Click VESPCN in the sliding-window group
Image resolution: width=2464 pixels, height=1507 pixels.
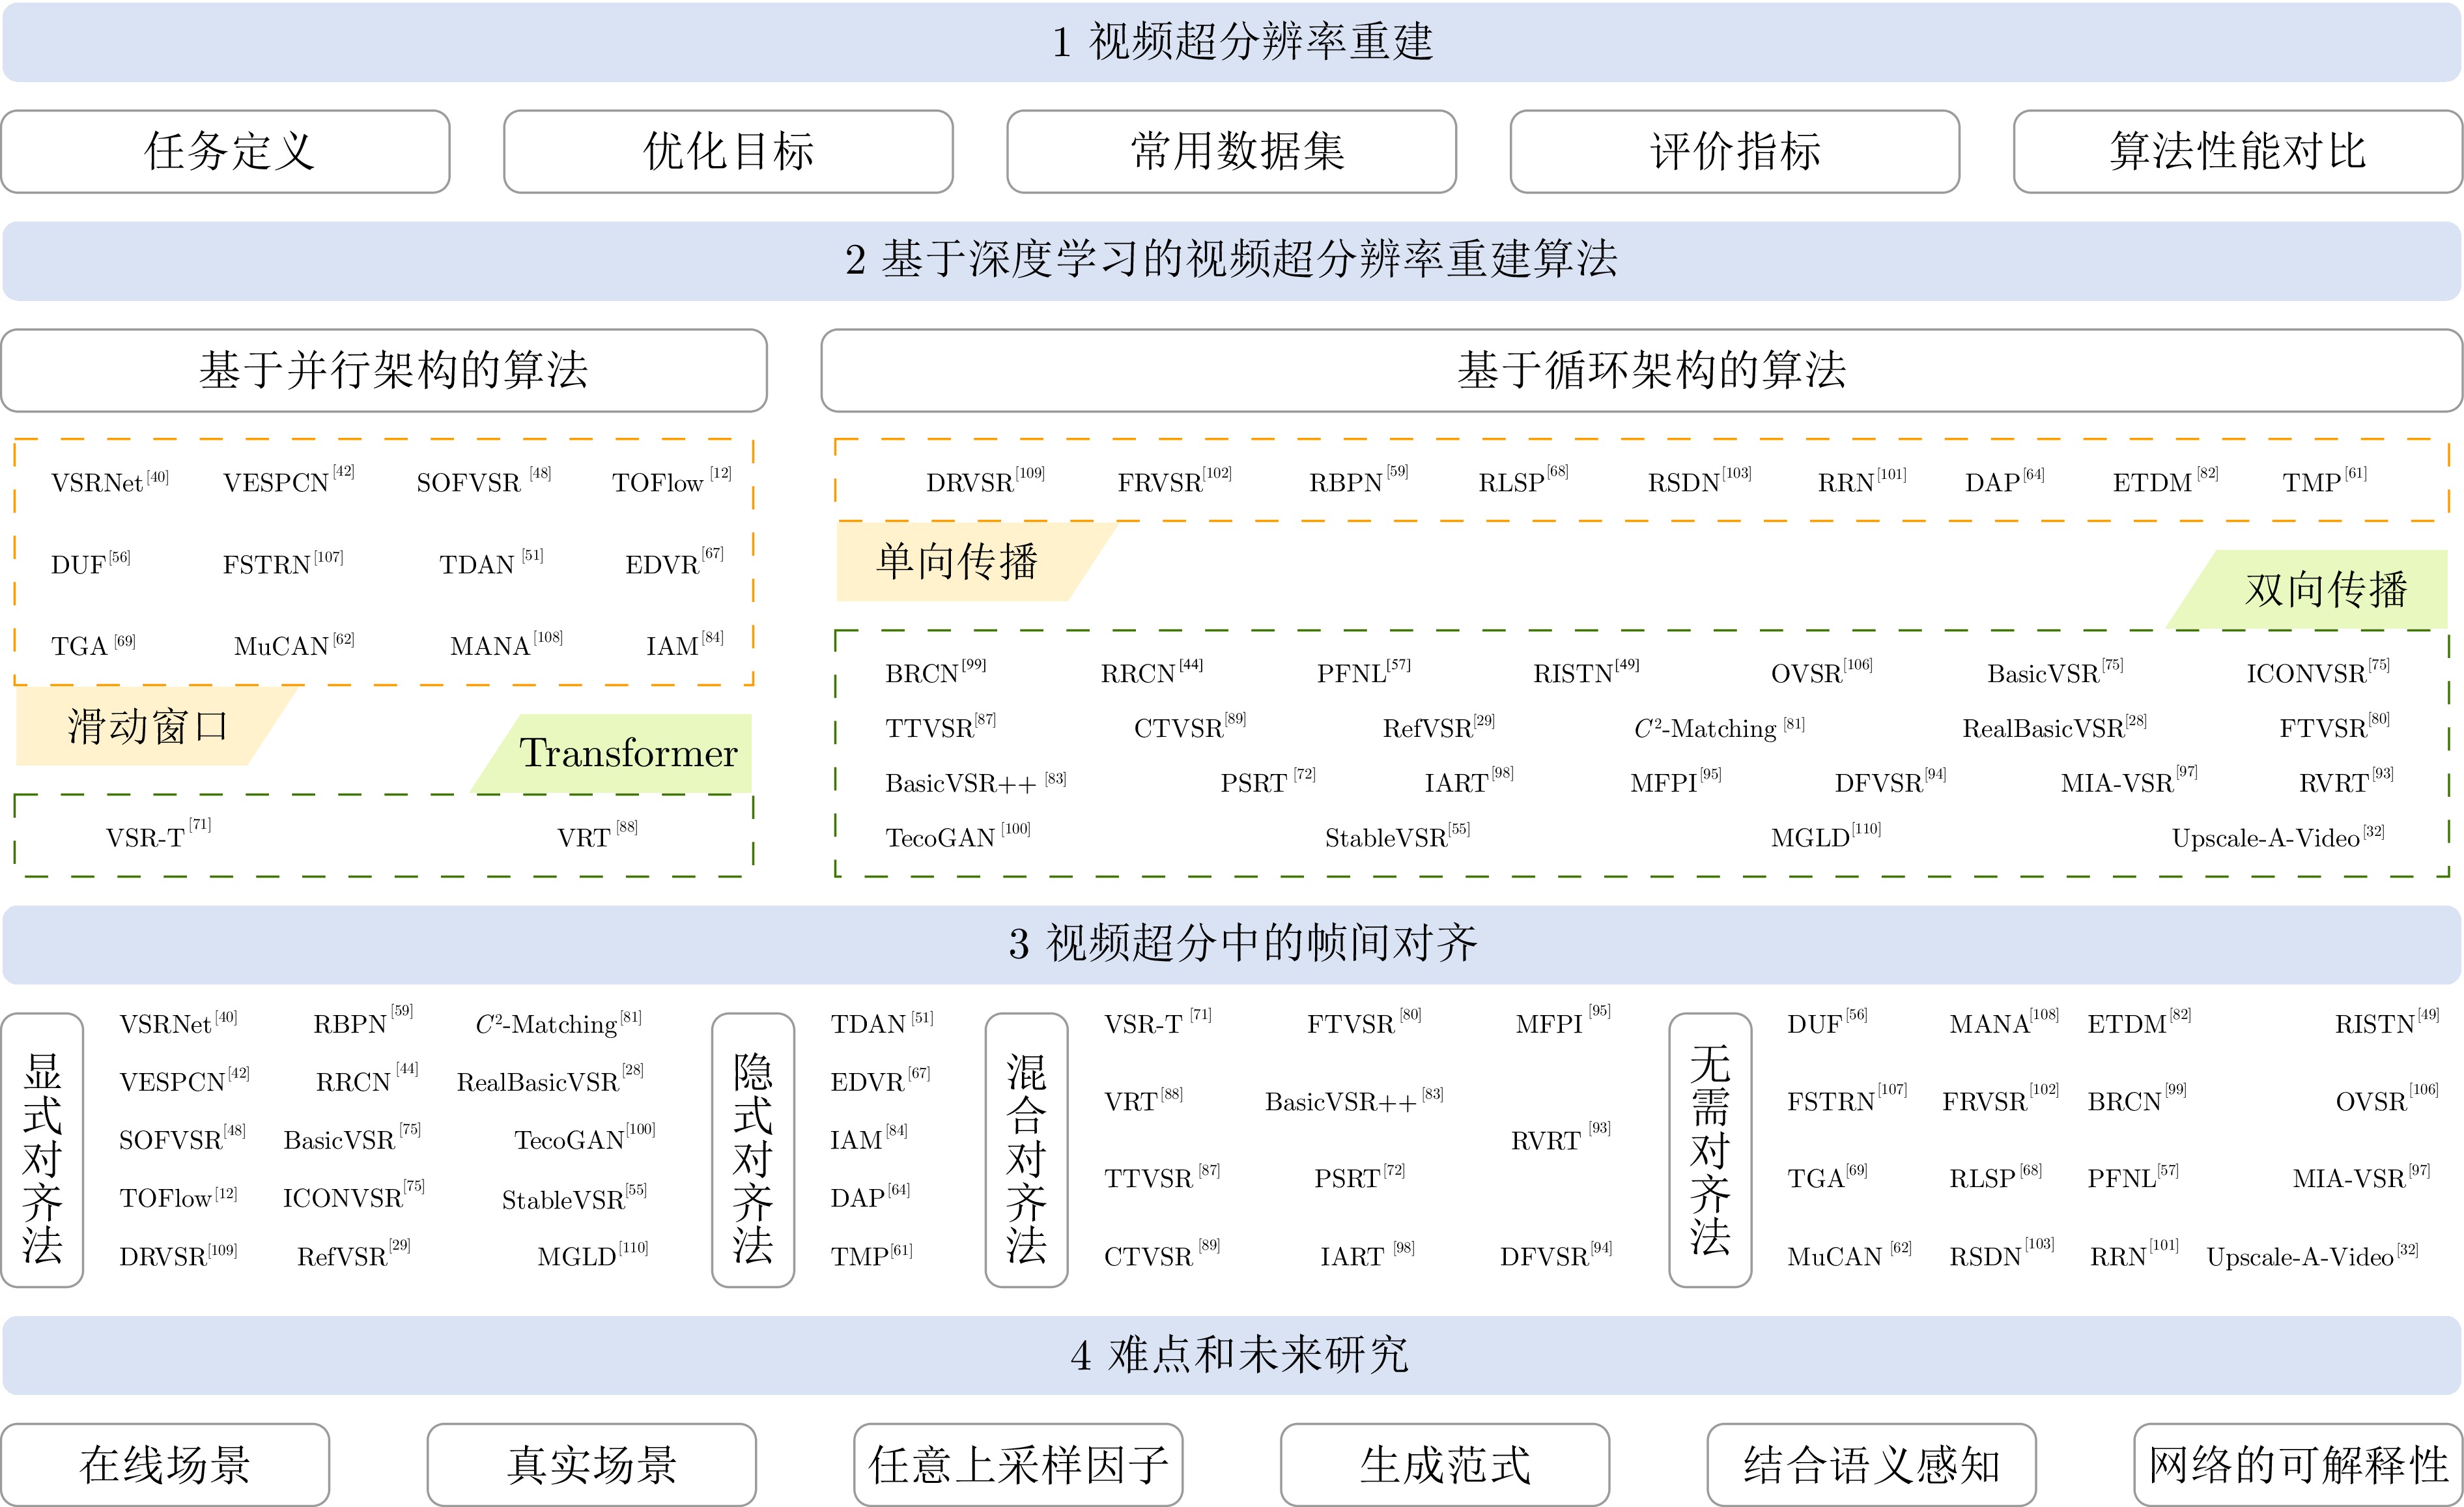pos(288,481)
